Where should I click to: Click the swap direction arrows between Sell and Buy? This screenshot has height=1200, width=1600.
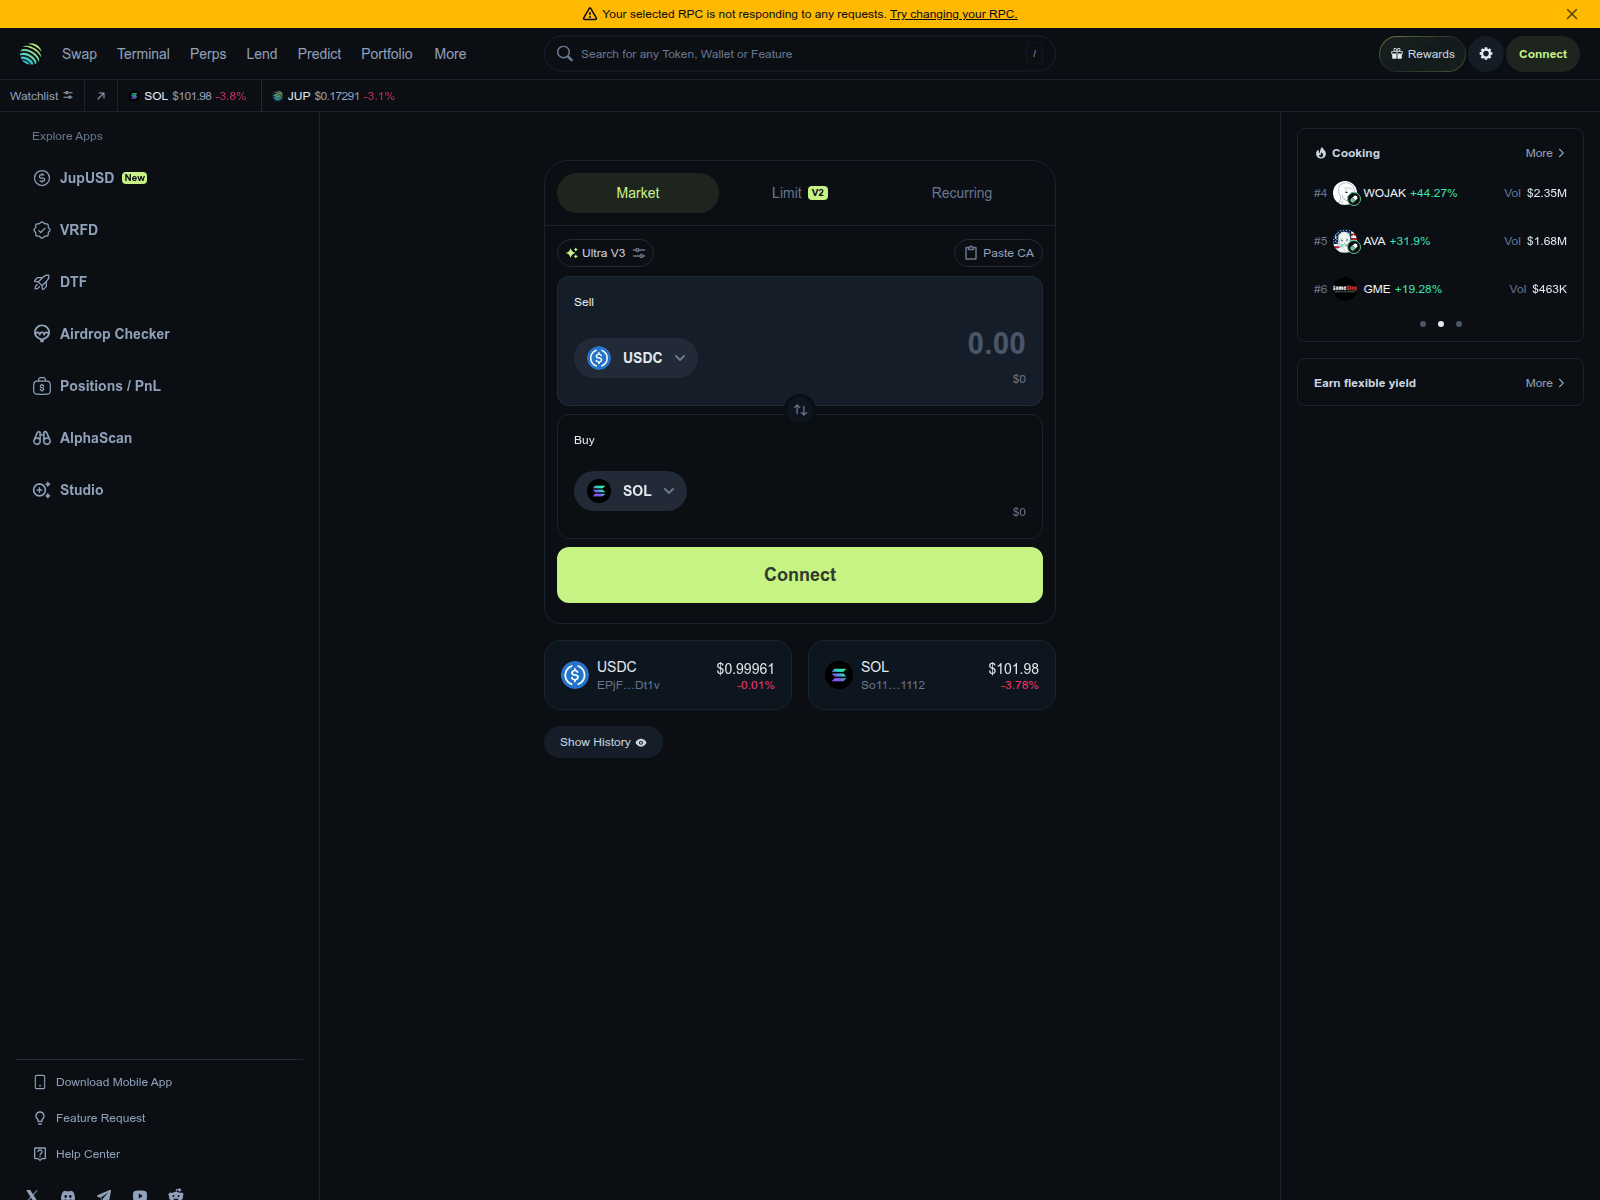[800, 410]
